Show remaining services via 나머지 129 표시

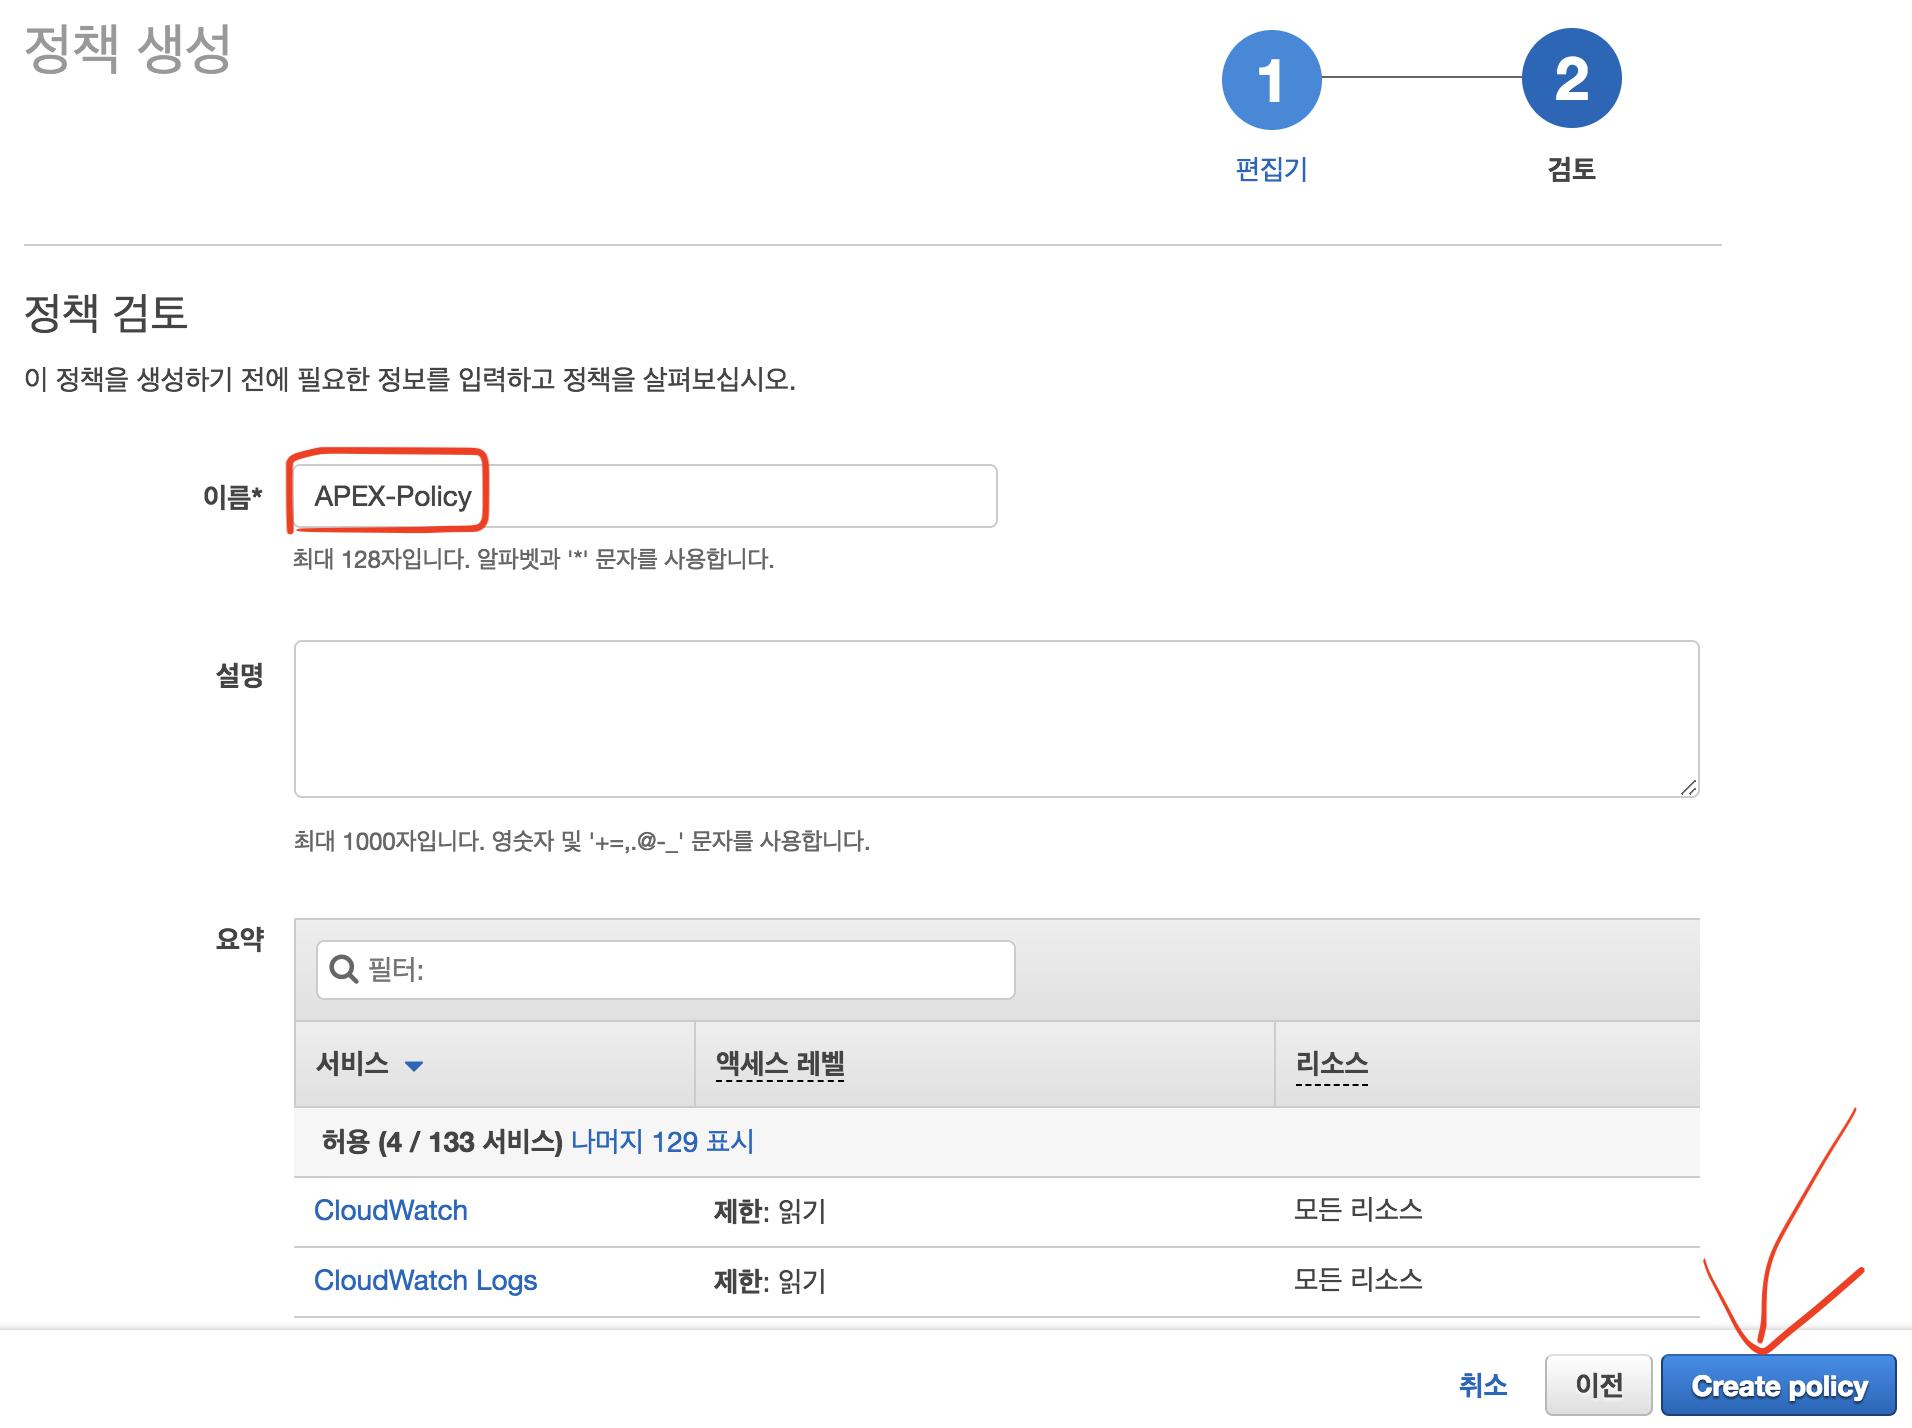pos(662,1141)
